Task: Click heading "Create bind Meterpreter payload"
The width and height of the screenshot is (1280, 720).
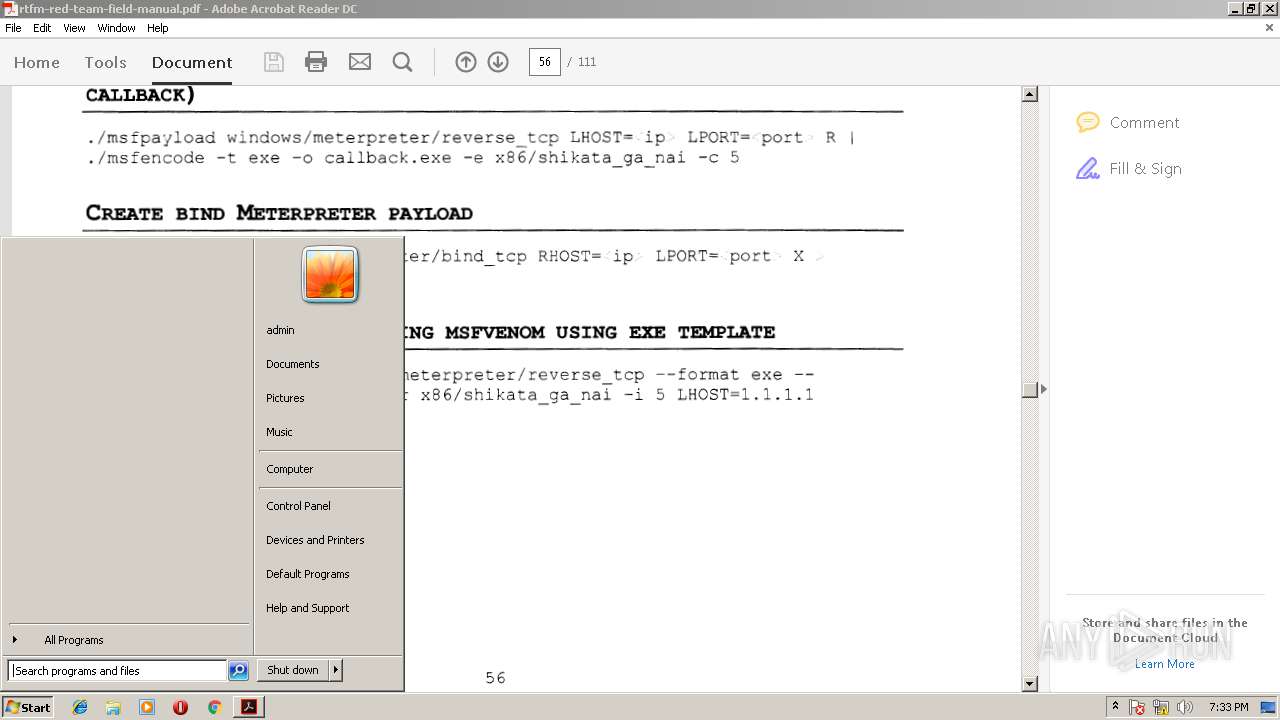Action: (x=279, y=213)
